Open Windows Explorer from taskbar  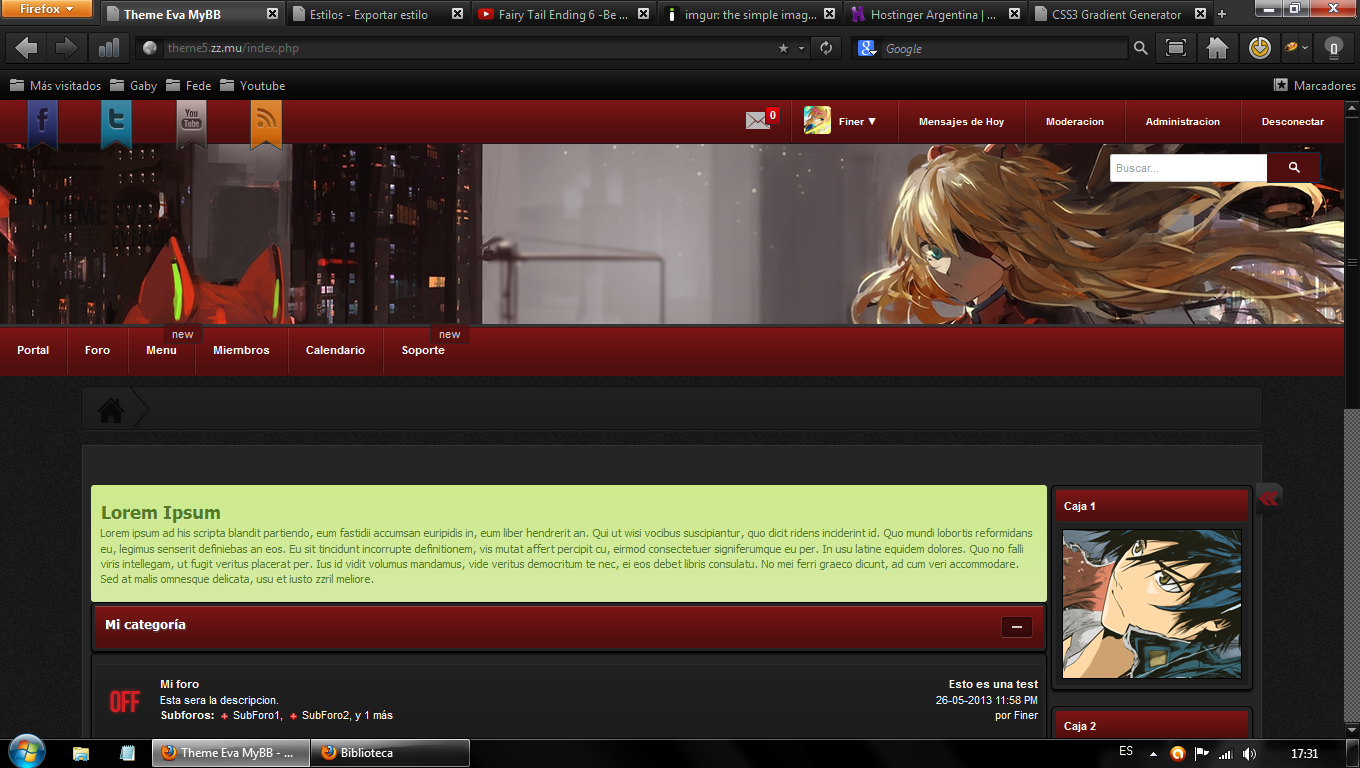tap(81, 753)
